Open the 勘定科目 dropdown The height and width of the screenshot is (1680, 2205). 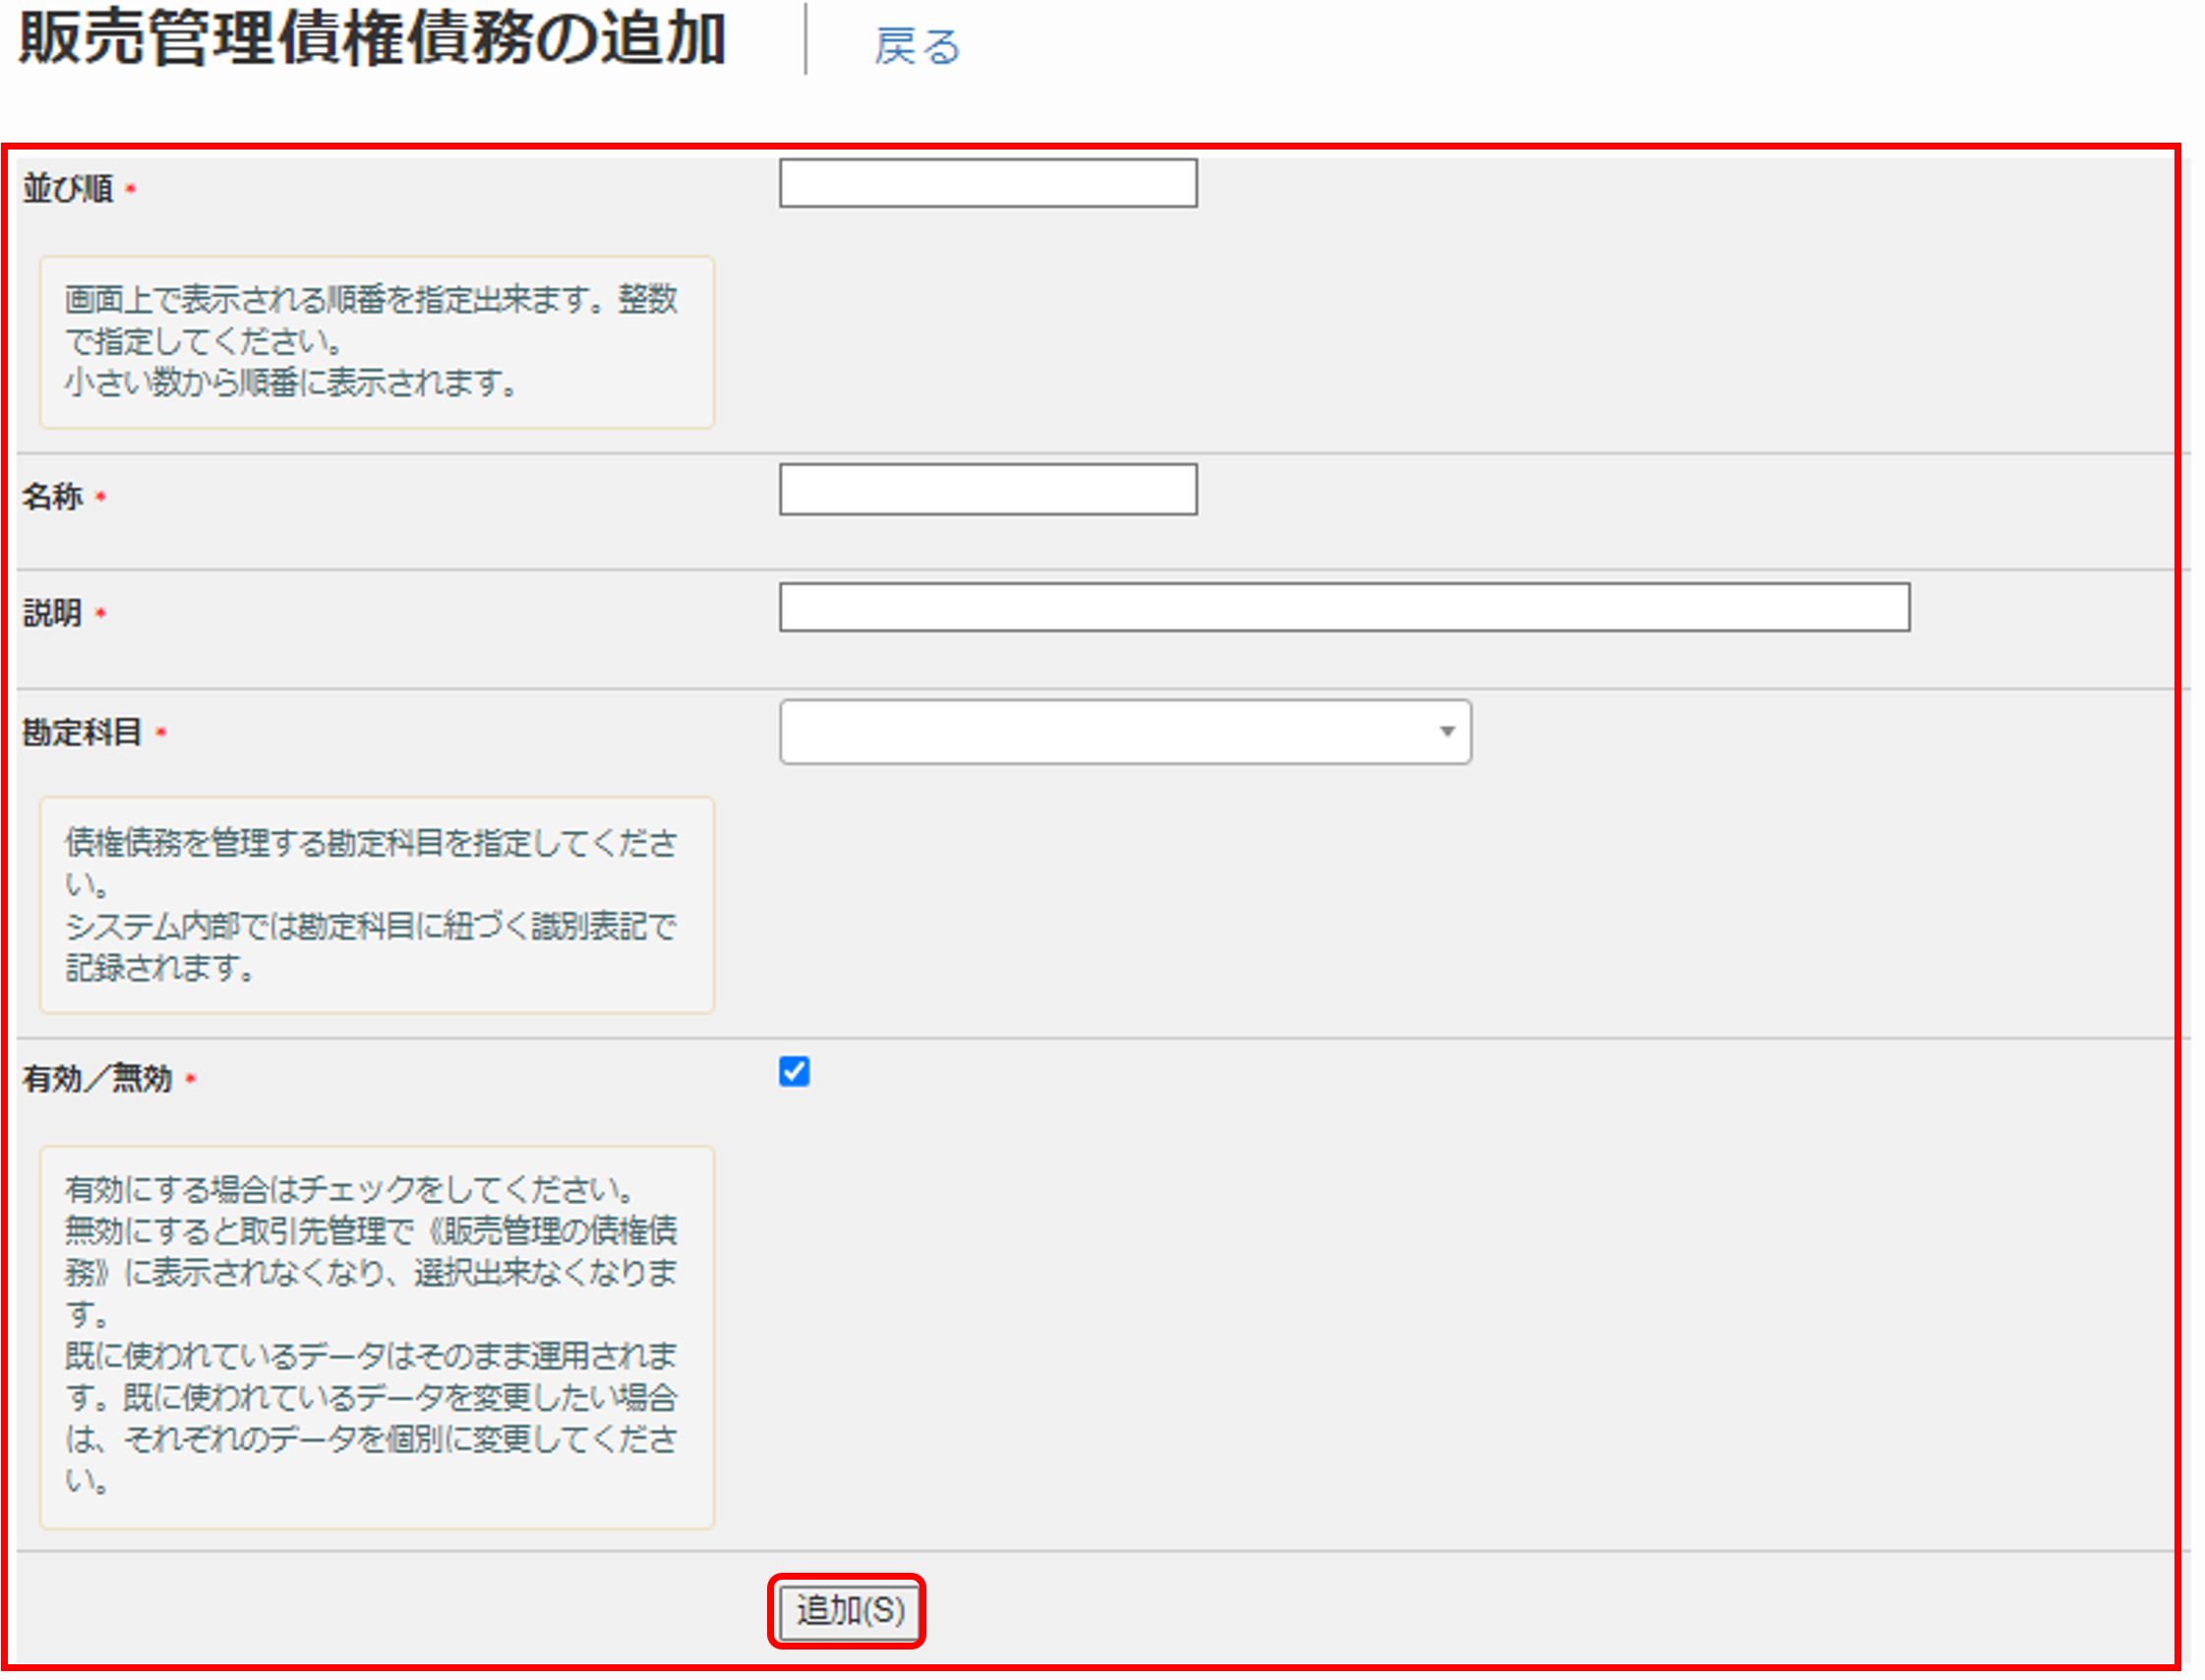click(x=1125, y=732)
